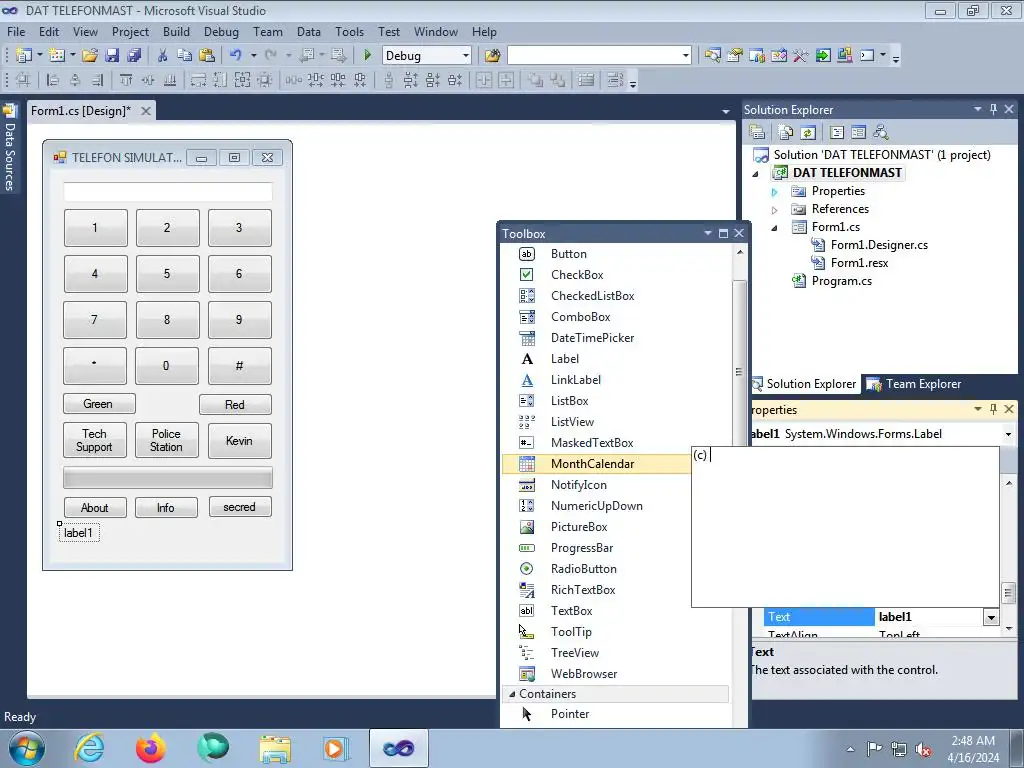Click the Bring to Front layout icon
The image size is (1024, 768).
[536, 80]
